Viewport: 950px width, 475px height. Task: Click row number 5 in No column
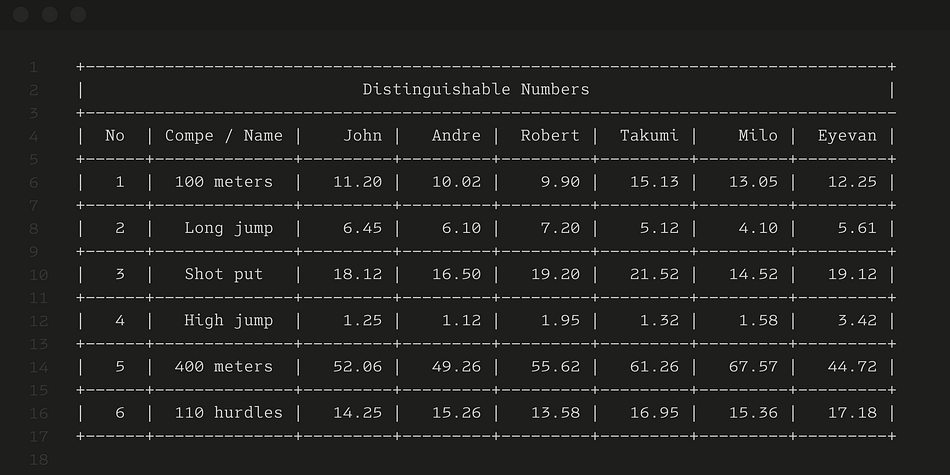(119, 367)
